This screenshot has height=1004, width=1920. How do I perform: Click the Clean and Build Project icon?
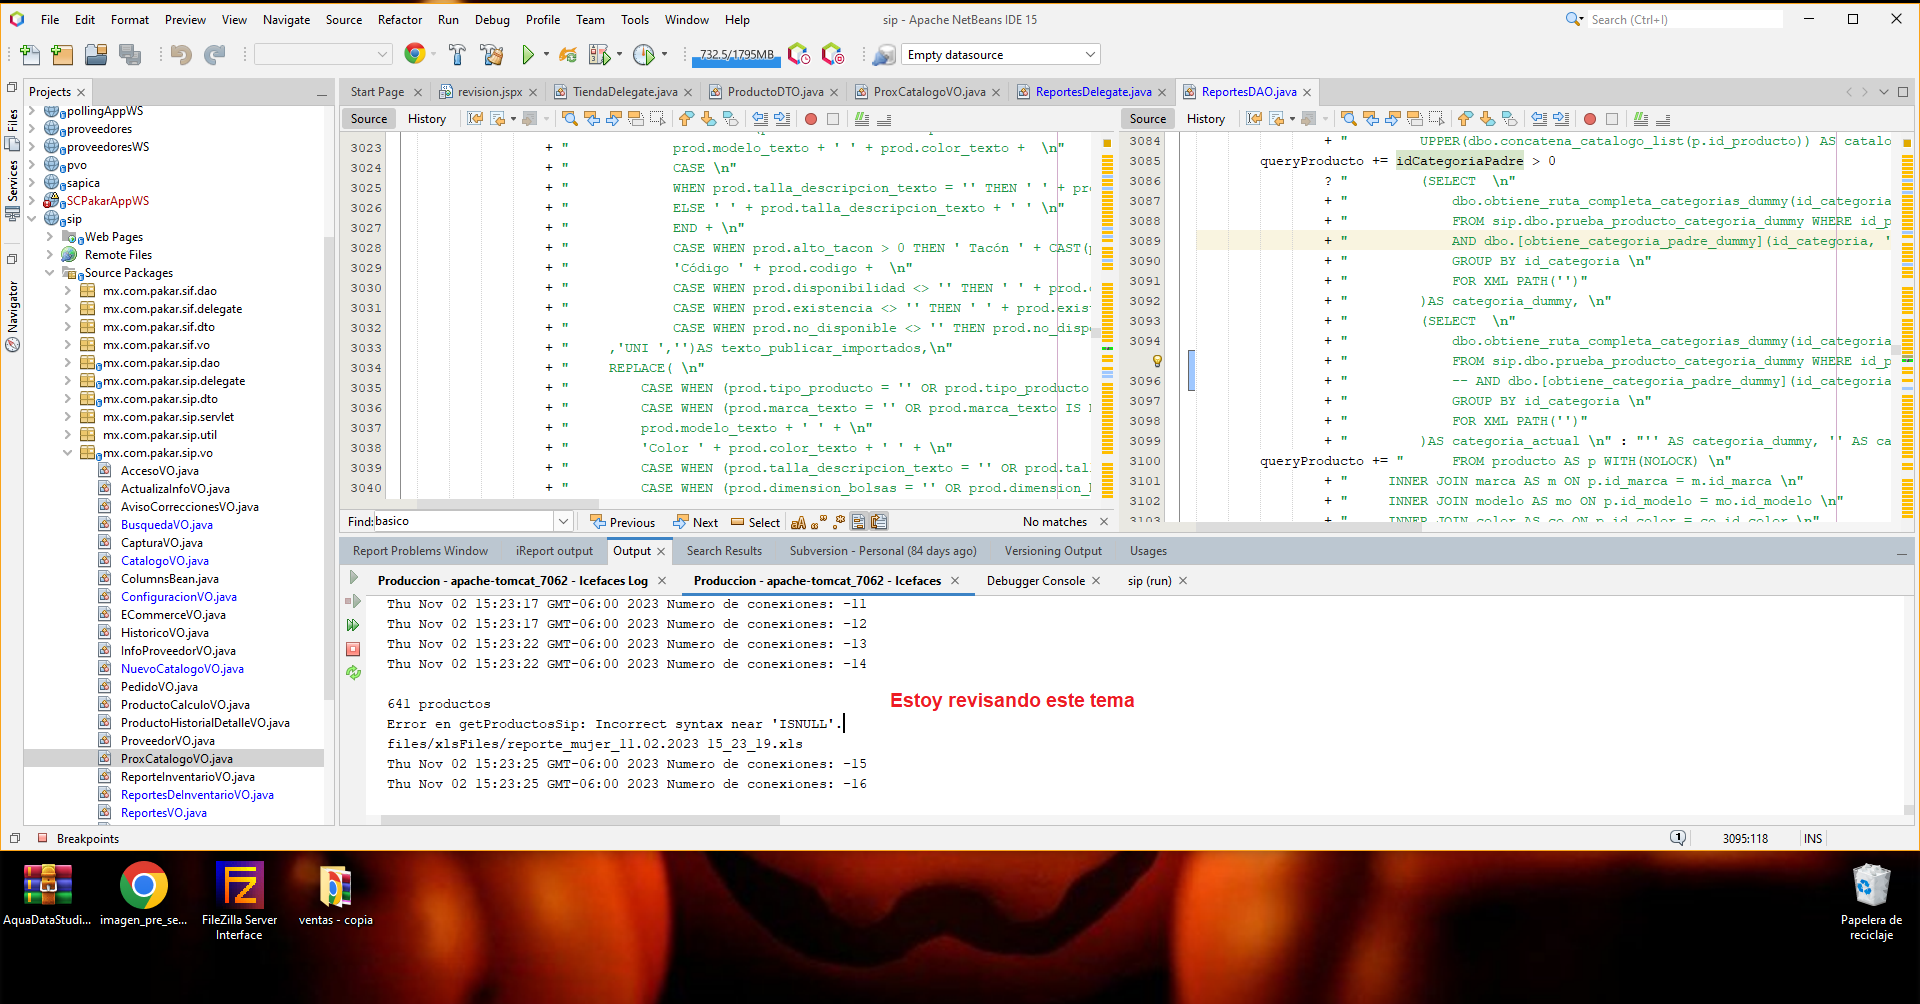coord(491,55)
